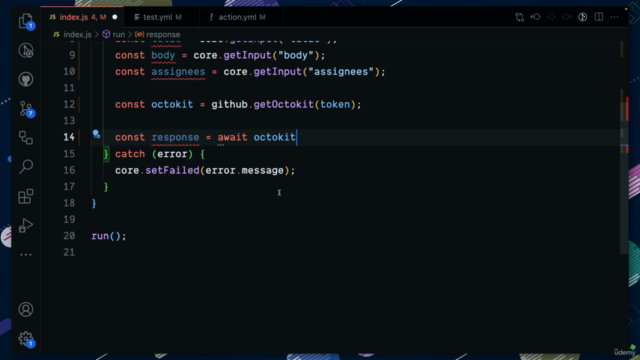Open the Manage settings gear

coord(27,339)
